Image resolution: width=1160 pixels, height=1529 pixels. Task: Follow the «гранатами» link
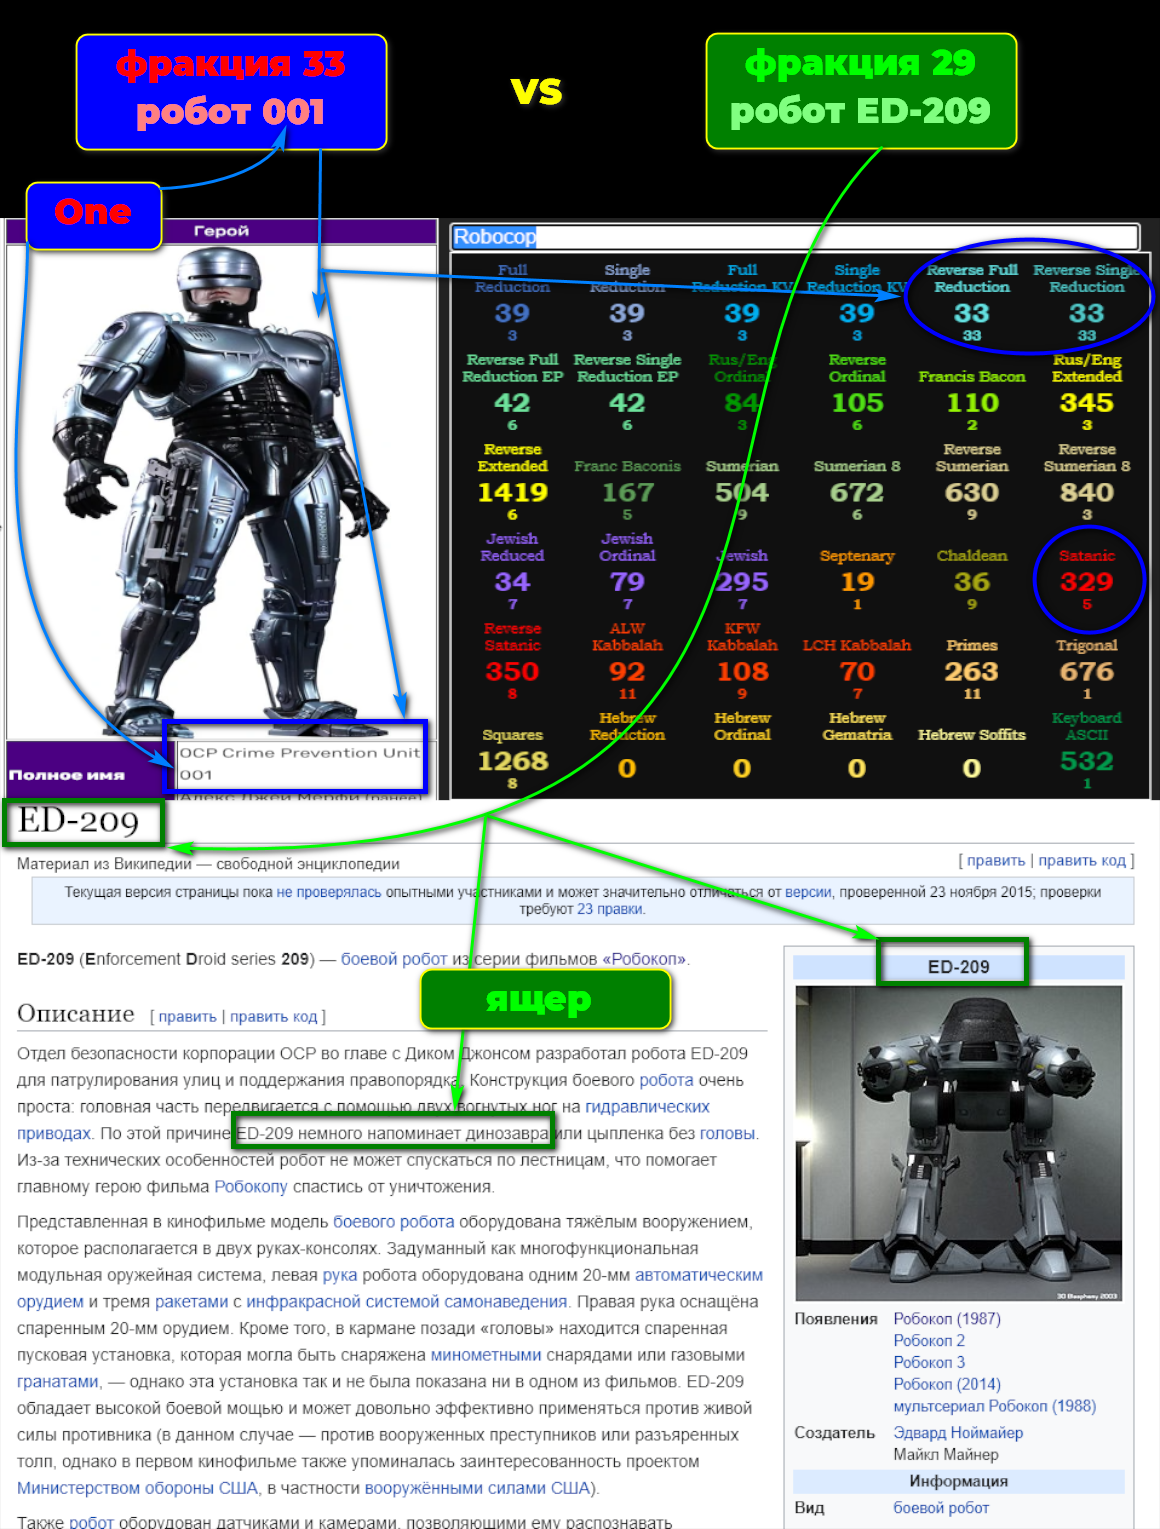58,1382
